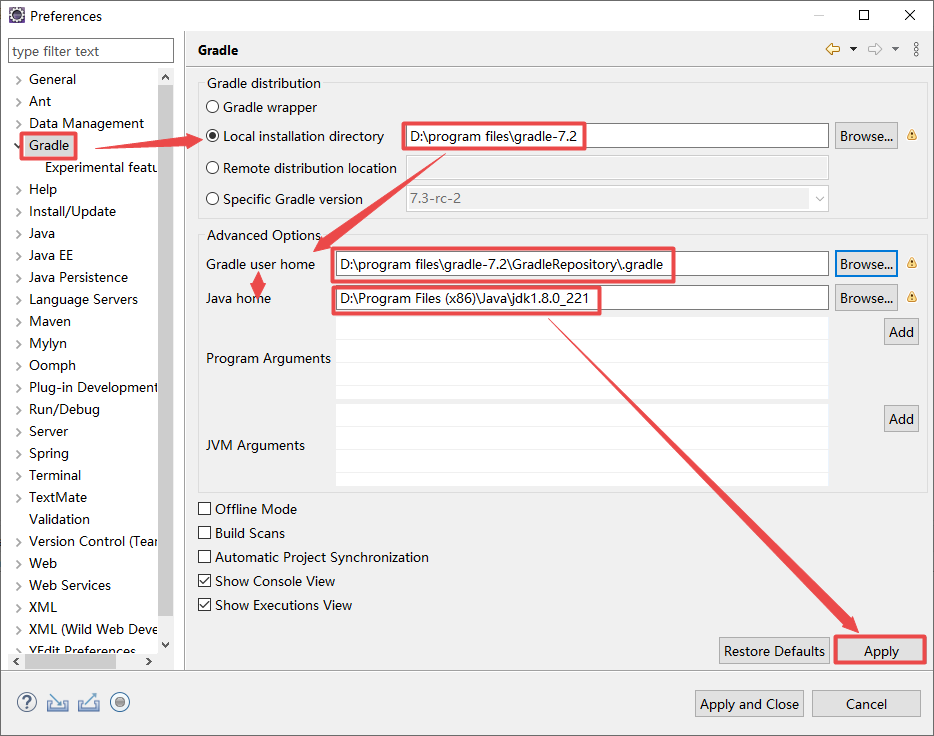The image size is (934, 736).
Task: Click Browse for Local installation directory
Action: [x=866, y=136]
